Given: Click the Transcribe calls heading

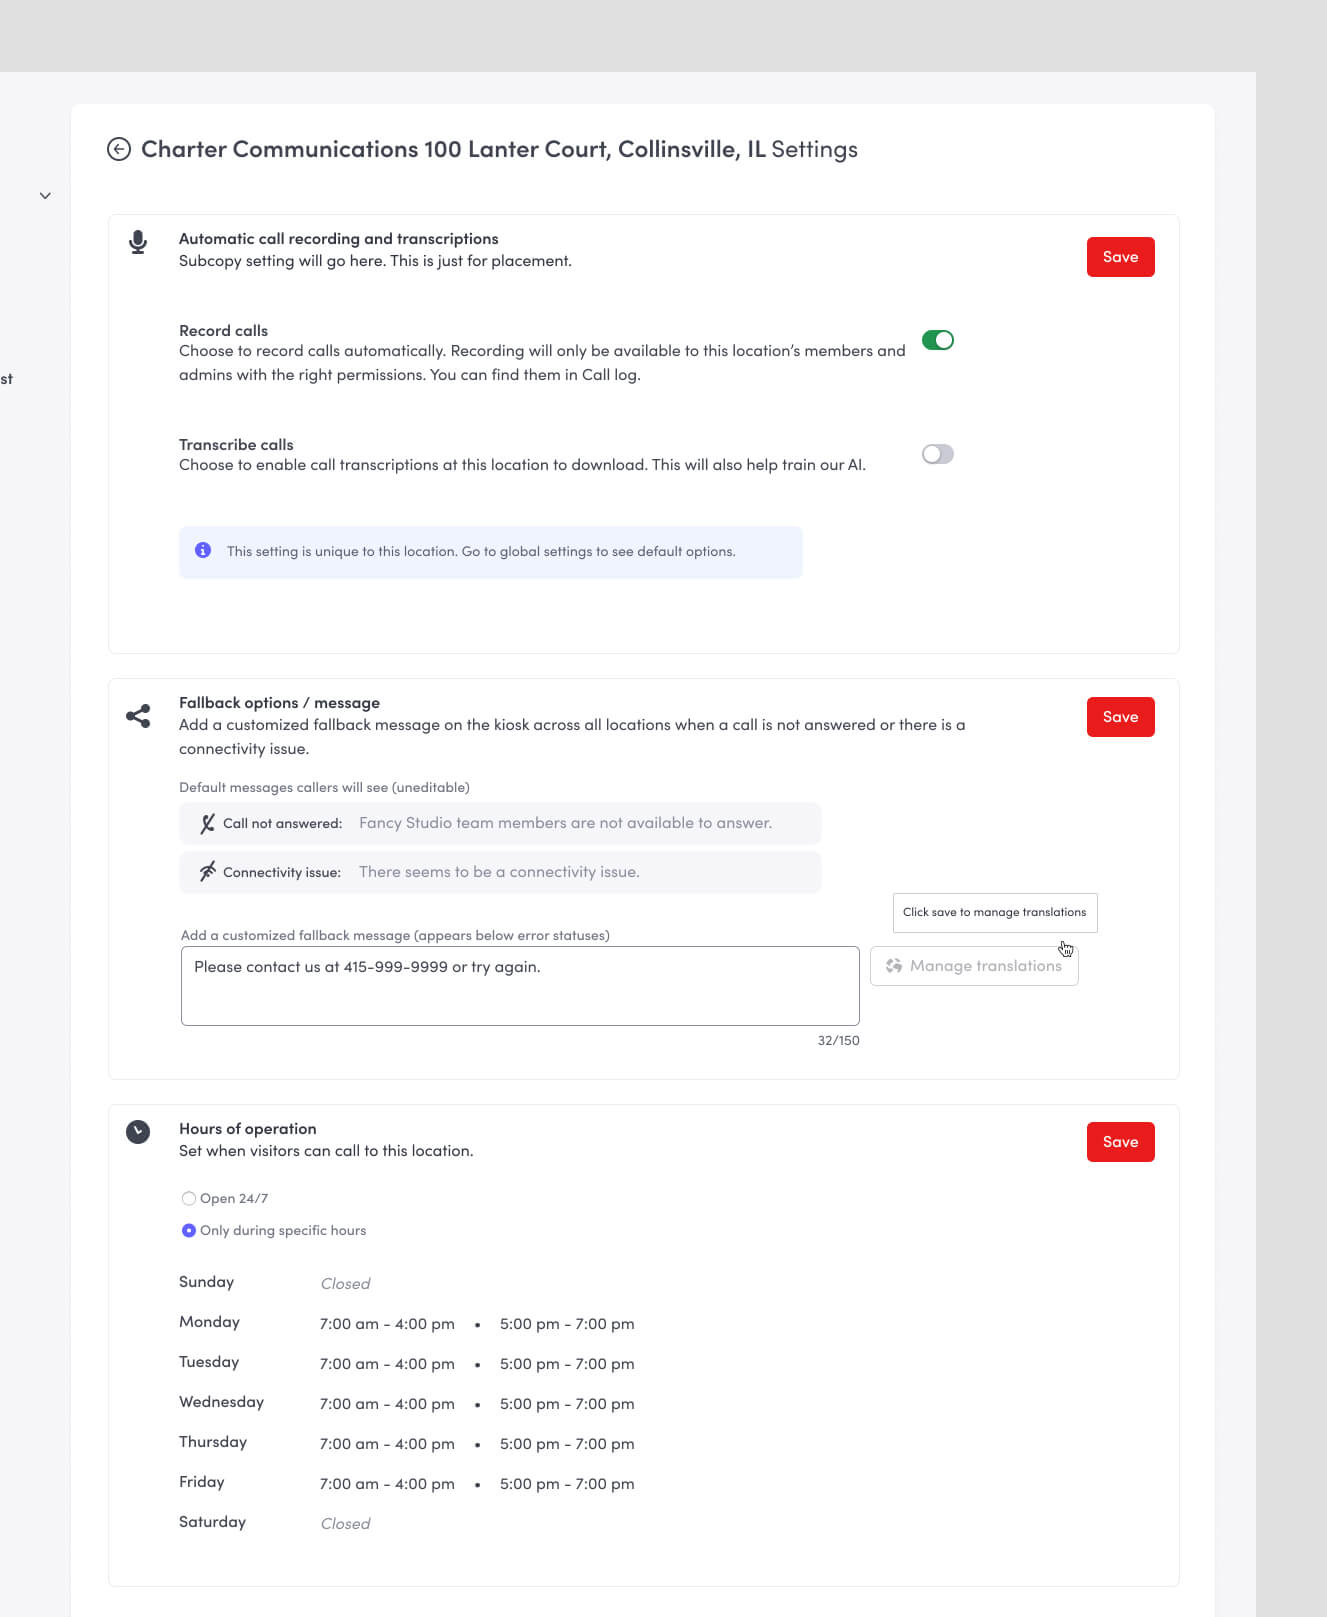Looking at the screenshot, I should [236, 444].
